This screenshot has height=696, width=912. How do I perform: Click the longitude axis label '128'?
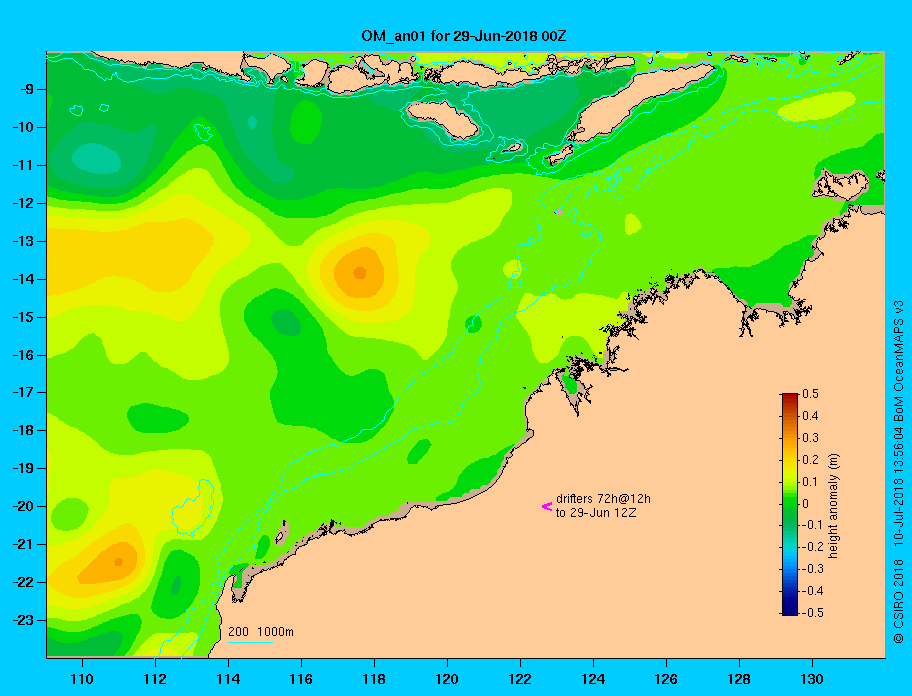click(x=739, y=679)
